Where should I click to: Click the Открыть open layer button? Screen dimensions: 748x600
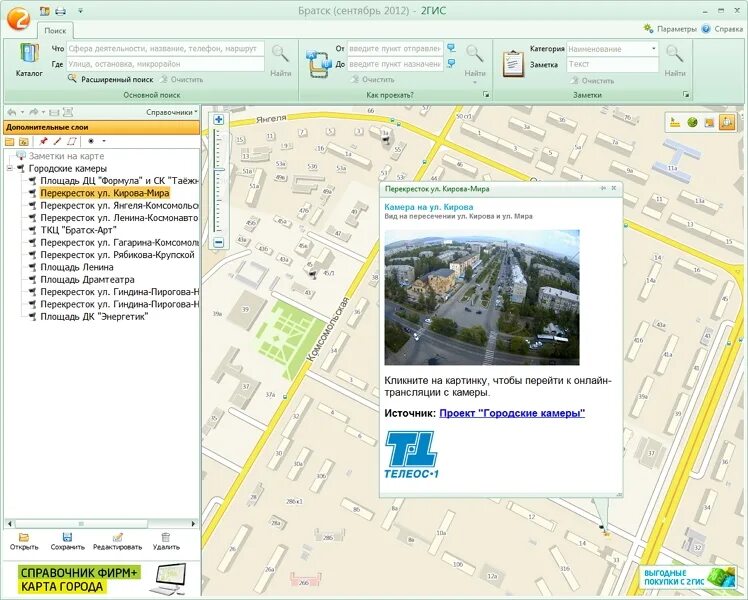pos(24,542)
